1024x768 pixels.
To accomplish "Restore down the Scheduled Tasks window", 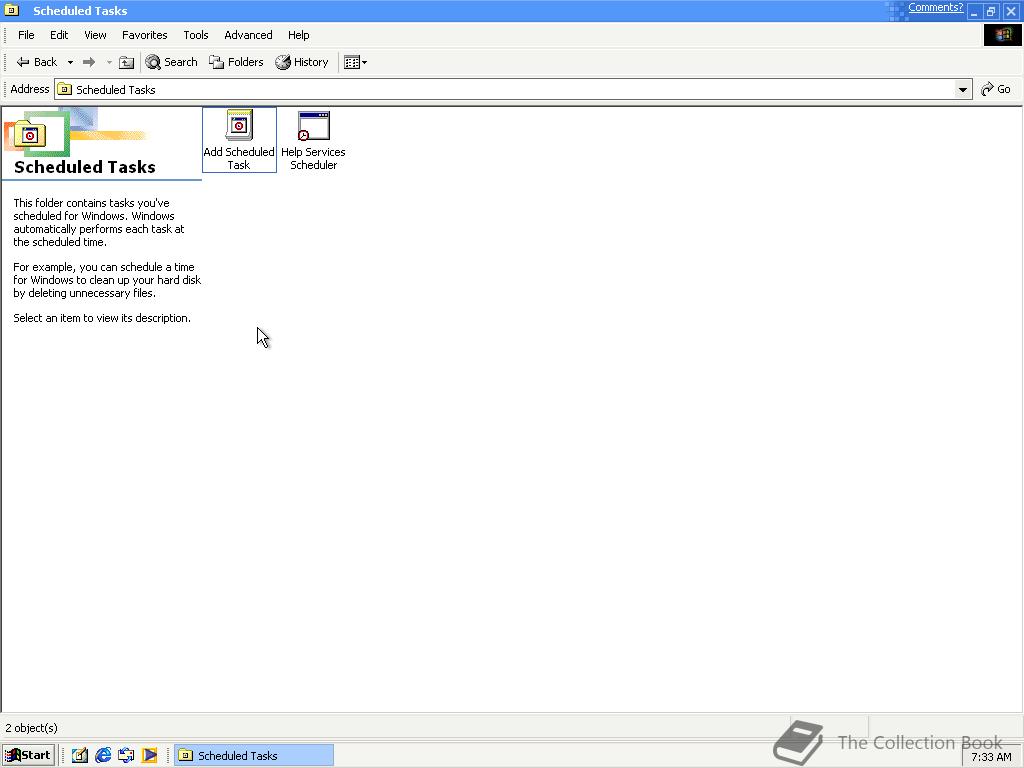I will 991,11.
